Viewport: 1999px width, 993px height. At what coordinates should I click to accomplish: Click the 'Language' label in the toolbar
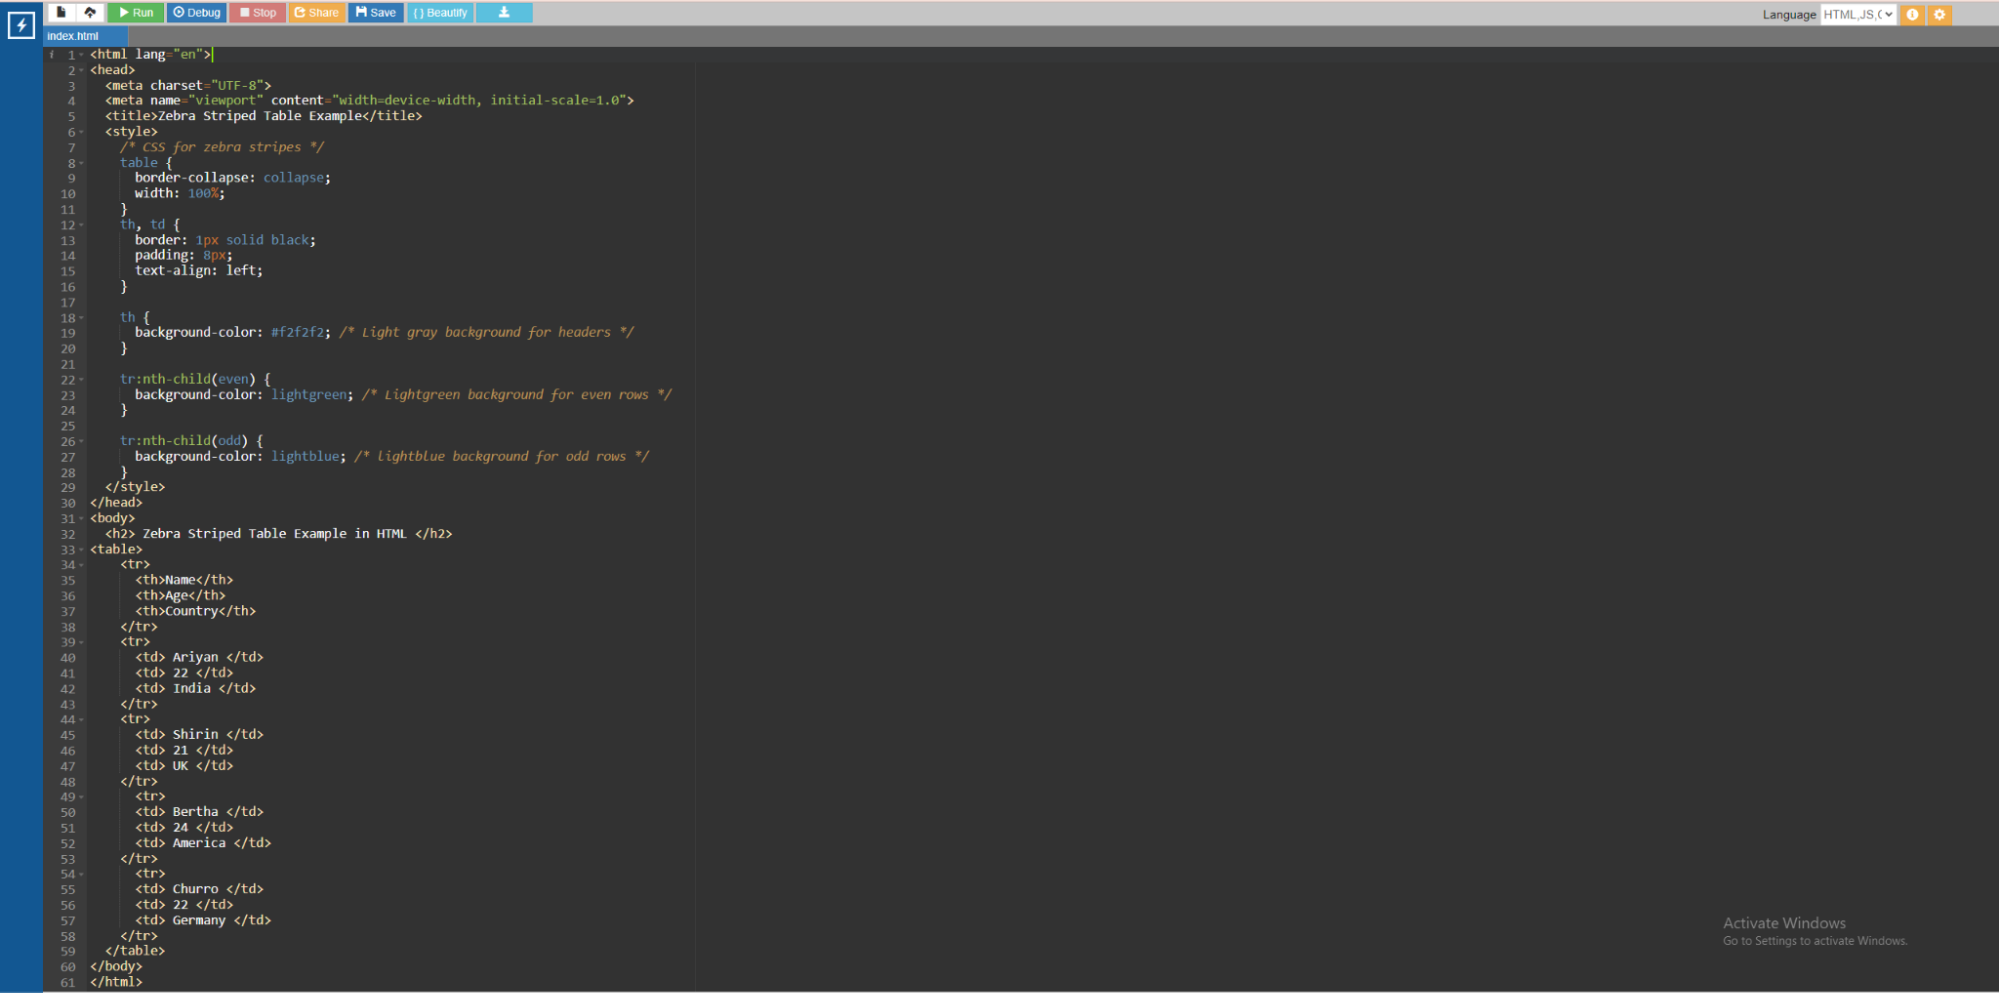tap(1789, 15)
